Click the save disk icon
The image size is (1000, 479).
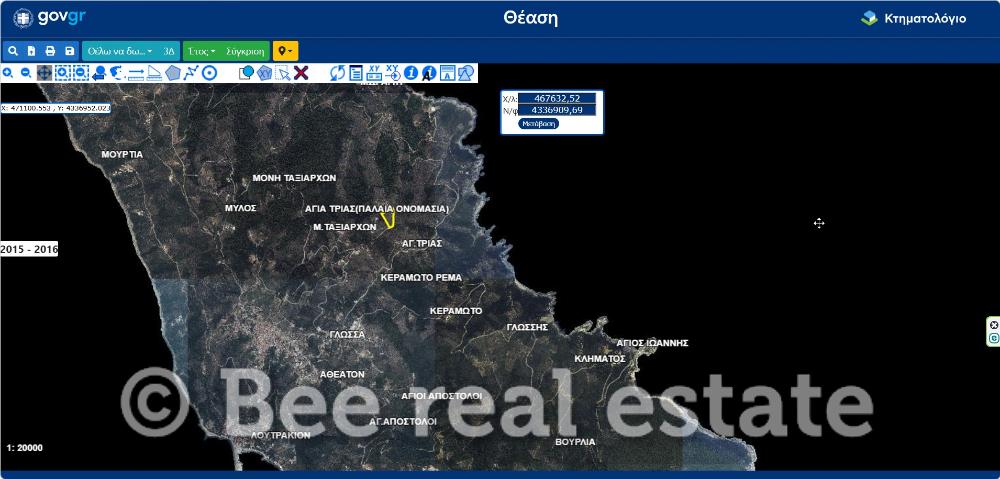coord(69,51)
